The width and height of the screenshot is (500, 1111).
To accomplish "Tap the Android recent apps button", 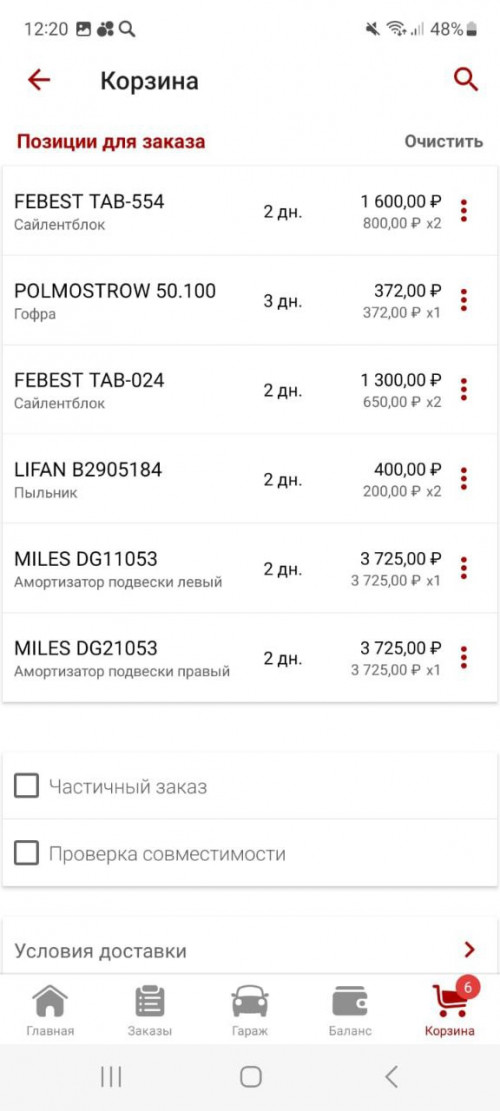I will [111, 1077].
